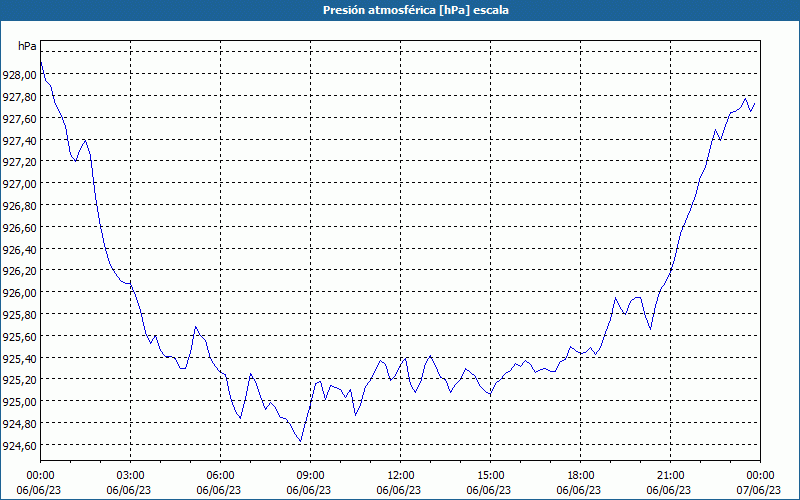
Task: Click the 927,60 y-axis value
Action: (x=19, y=119)
